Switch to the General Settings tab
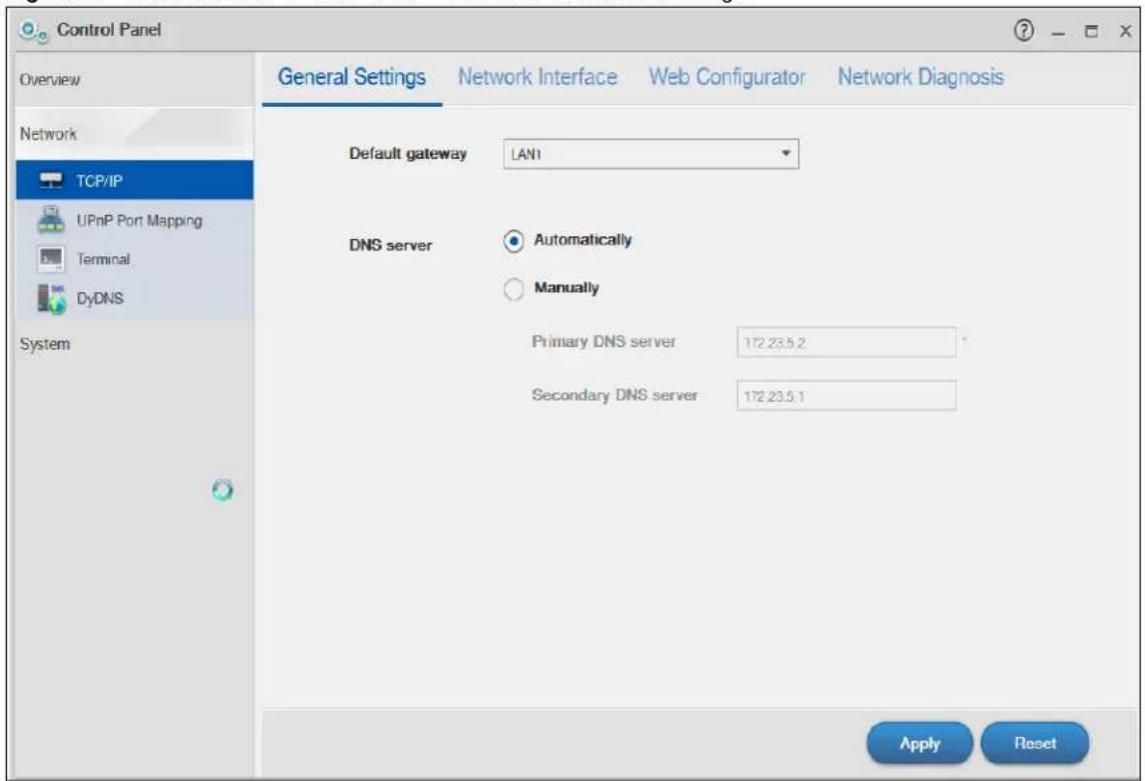The width and height of the screenshot is (1145, 781). tap(351, 77)
